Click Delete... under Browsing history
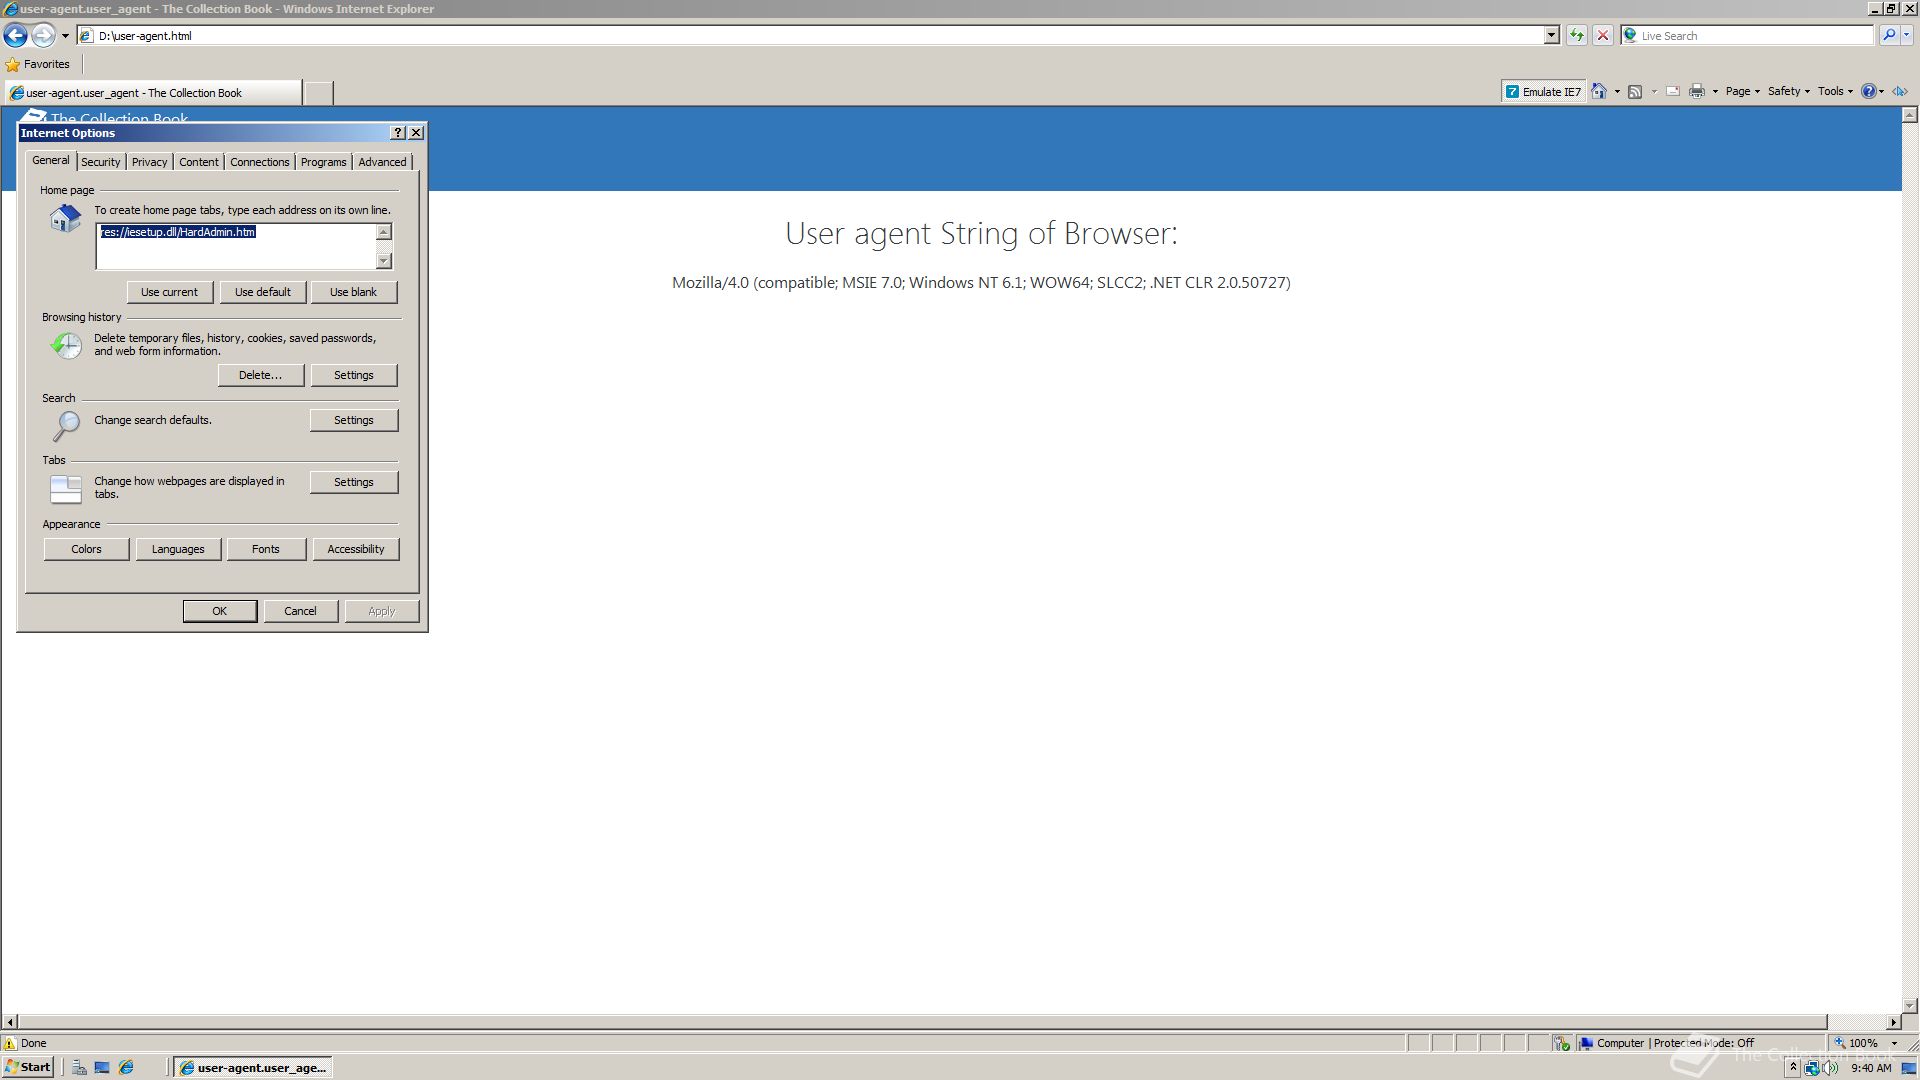 [x=260, y=375]
